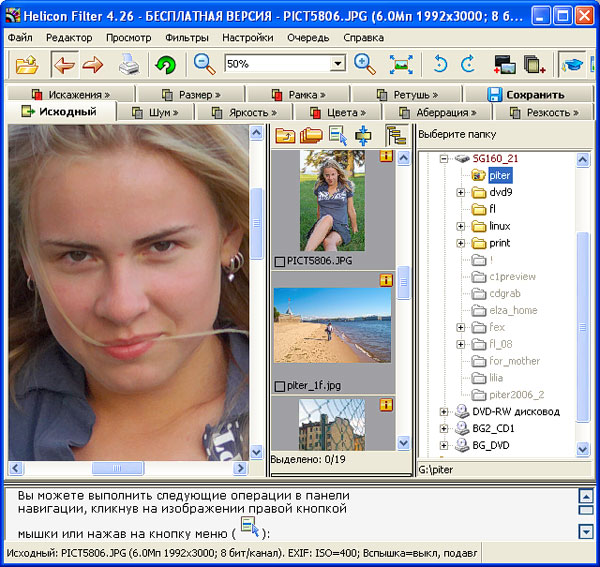Click the image preview horizontal scrollbar thumb
This screenshot has width=600, height=567.
pyautogui.click(x=118, y=468)
